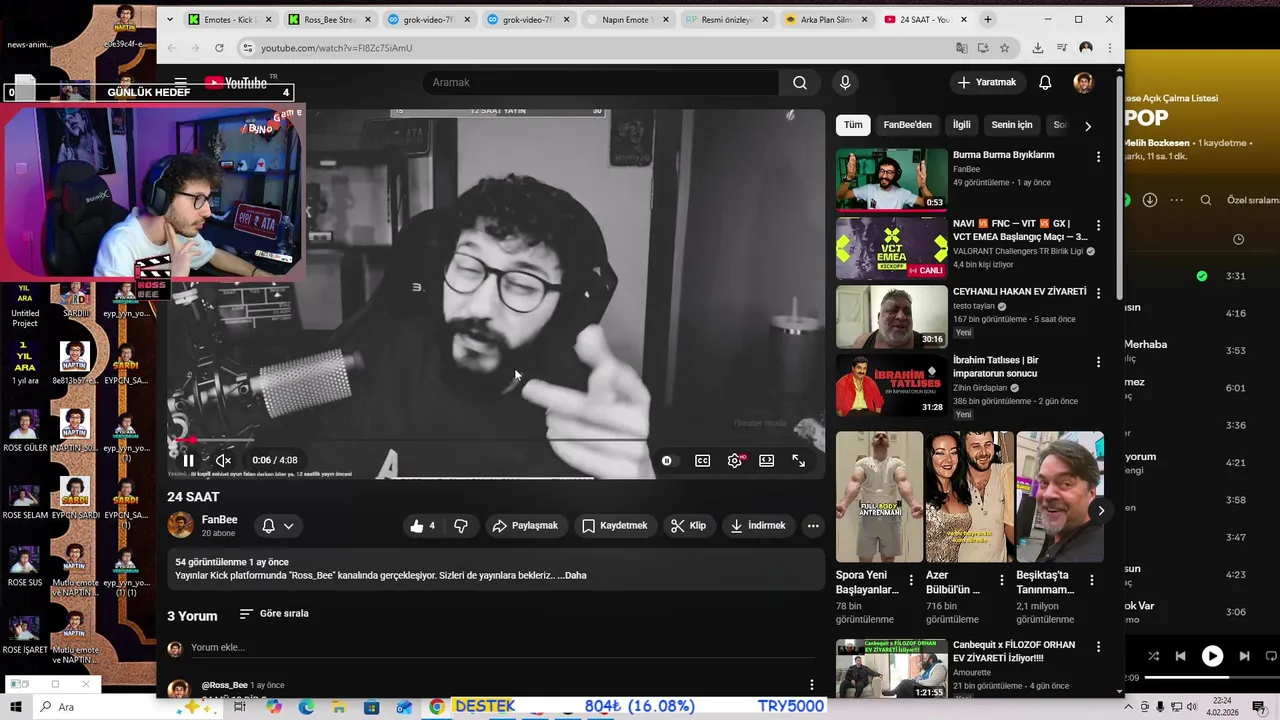Open more actions menu beside İndirmek

pyautogui.click(x=813, y=526)
